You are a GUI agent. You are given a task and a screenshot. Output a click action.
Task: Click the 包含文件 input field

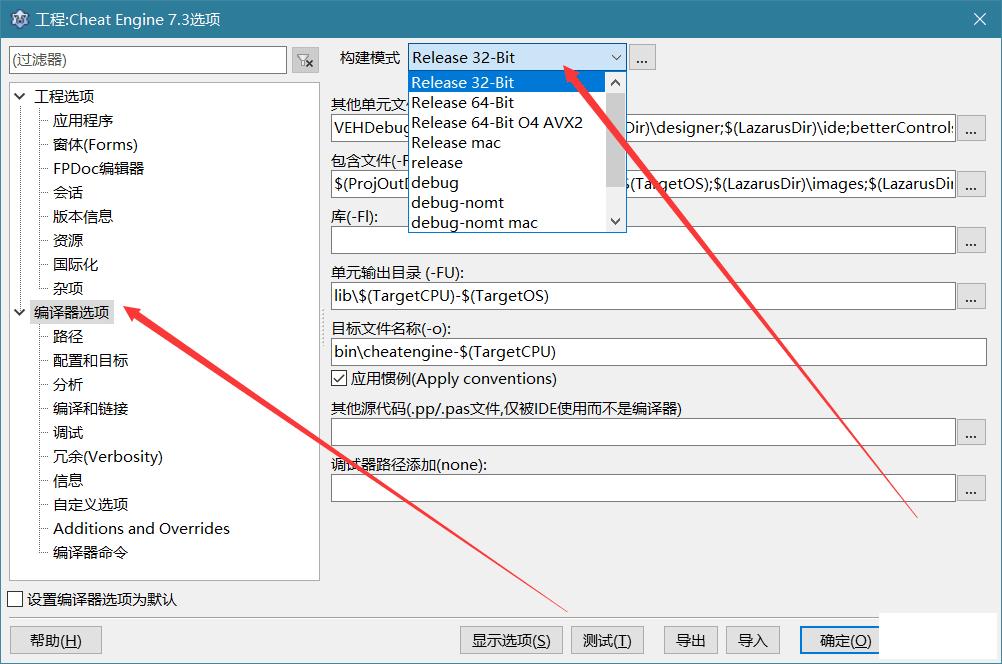click(644, 184)
